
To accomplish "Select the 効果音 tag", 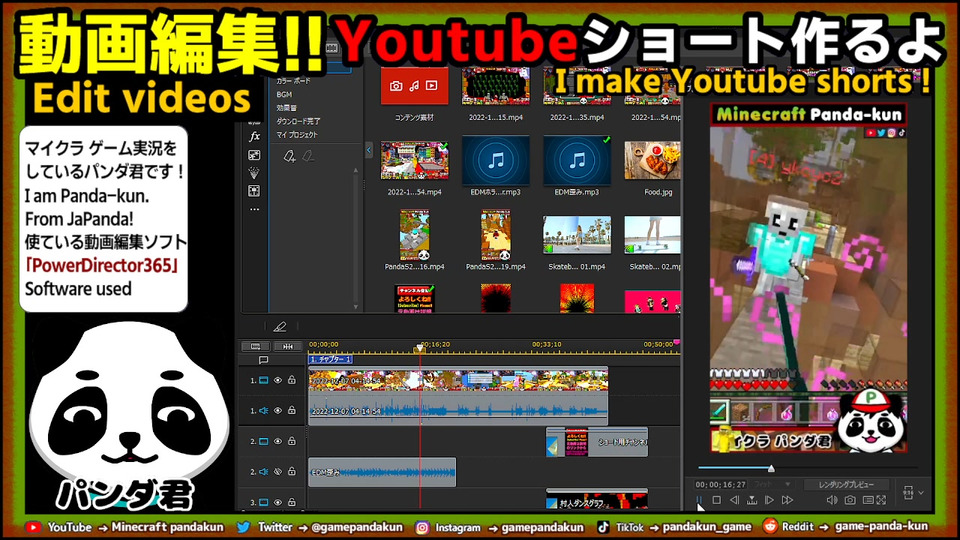I will pos(287,108).
